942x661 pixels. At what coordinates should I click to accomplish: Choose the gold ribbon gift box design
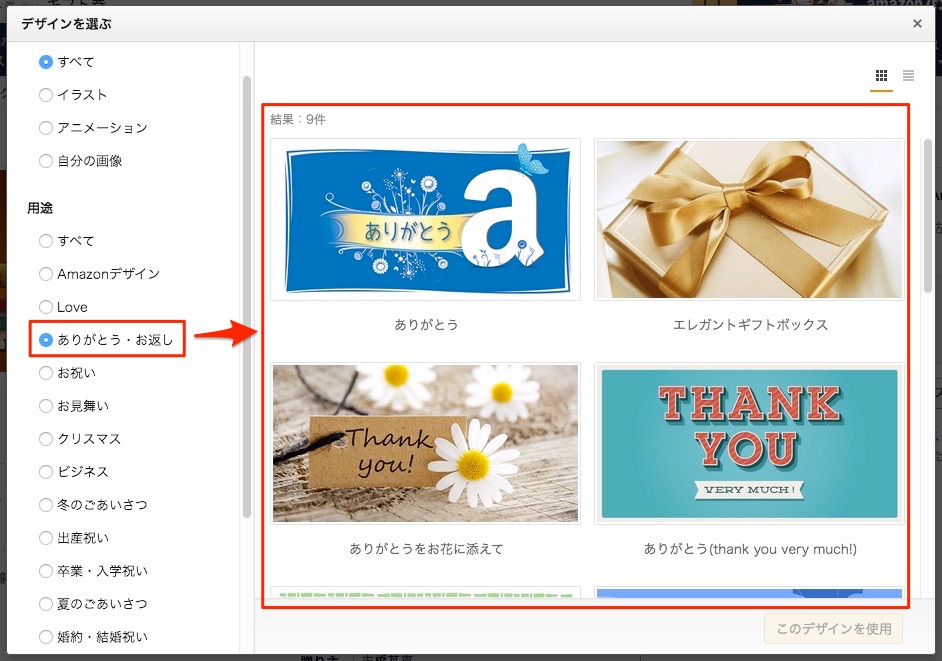coord(749,219)
